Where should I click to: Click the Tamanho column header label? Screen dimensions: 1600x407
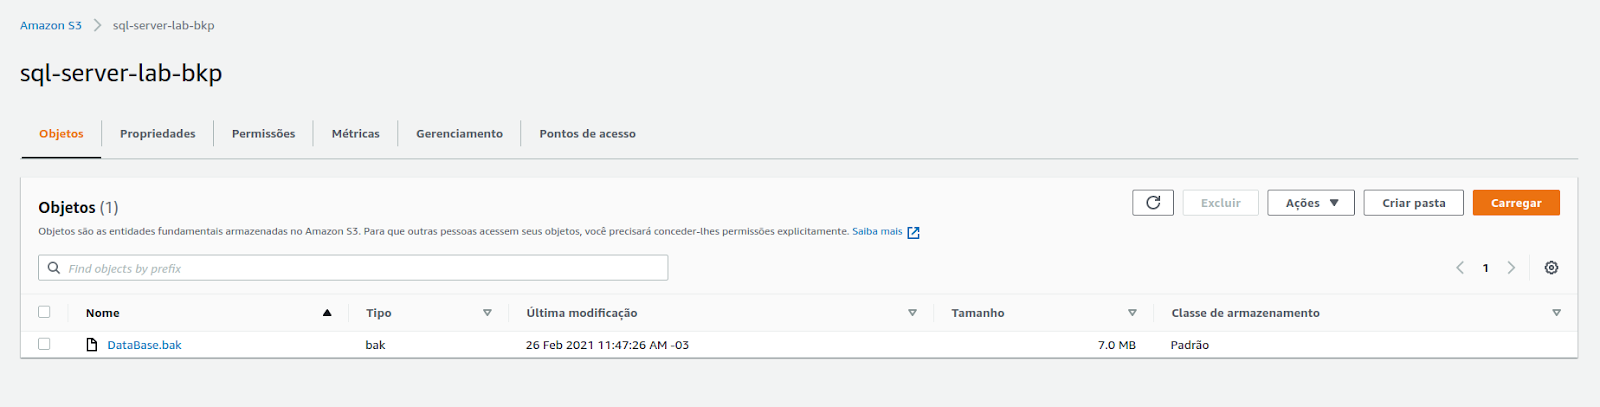click(978, 313)
